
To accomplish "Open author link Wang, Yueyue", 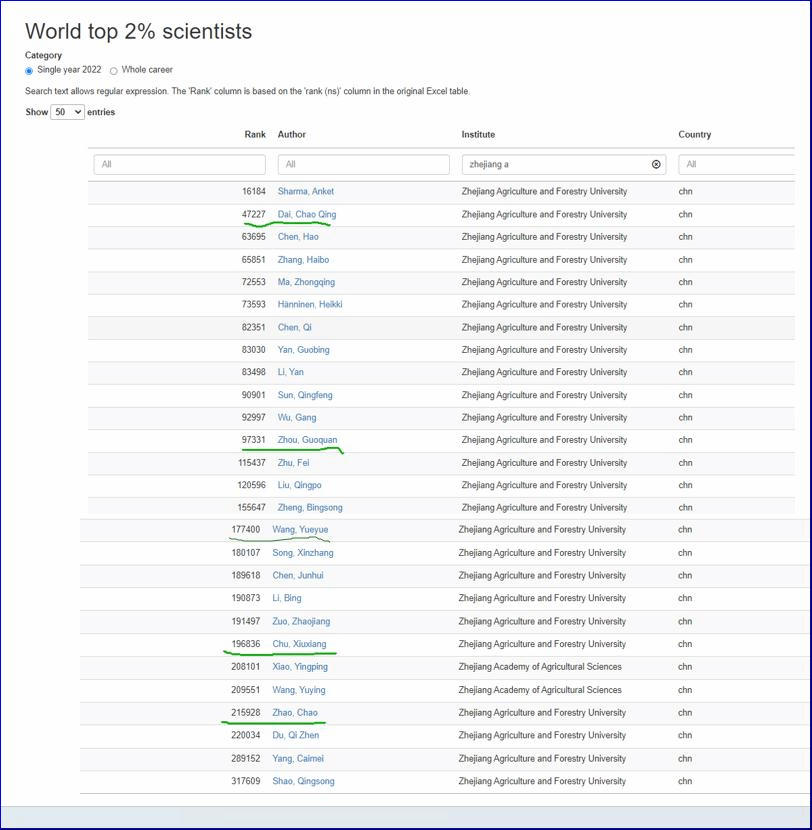I will (x=300, y=530).
